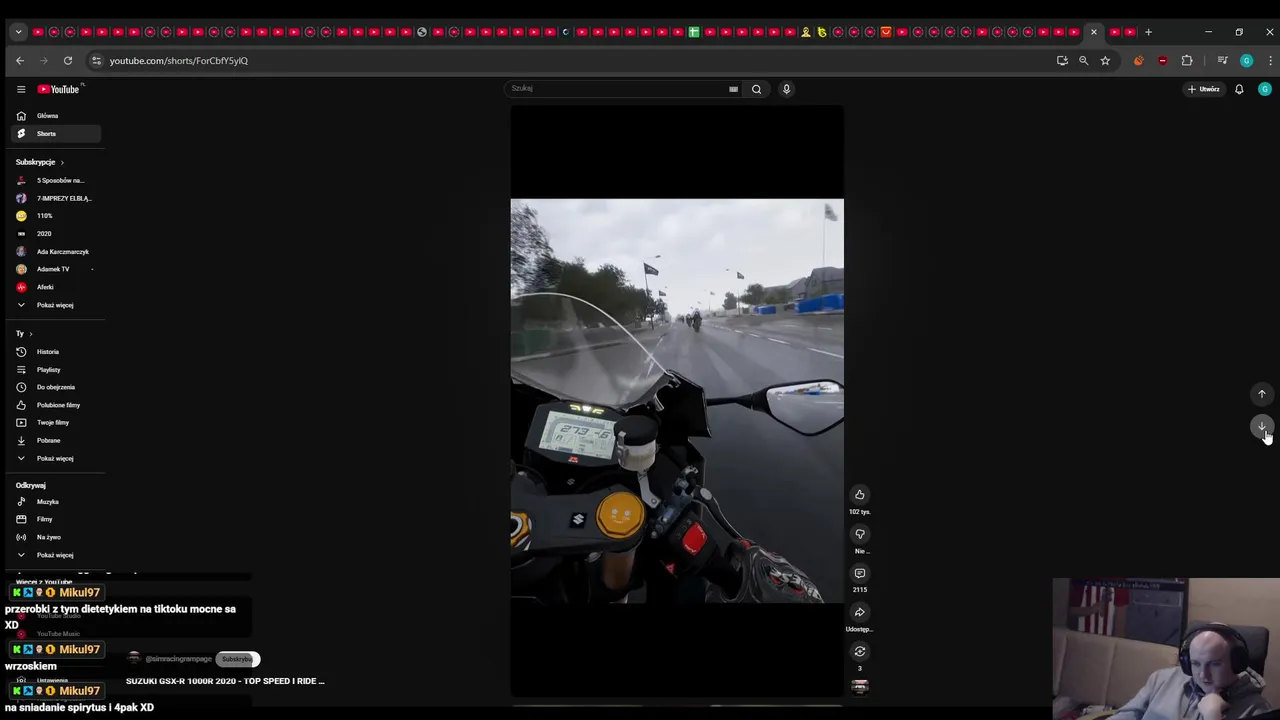Viewport: 1280px width, 720px height.
Task: Click browser back button
Action: coord(20,61)
